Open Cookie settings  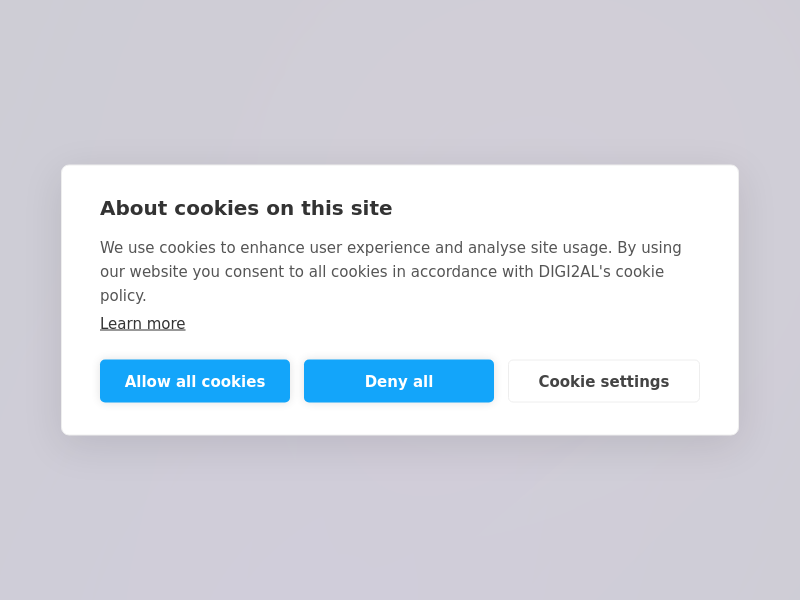pyautogui.click(x=603, y=381)
